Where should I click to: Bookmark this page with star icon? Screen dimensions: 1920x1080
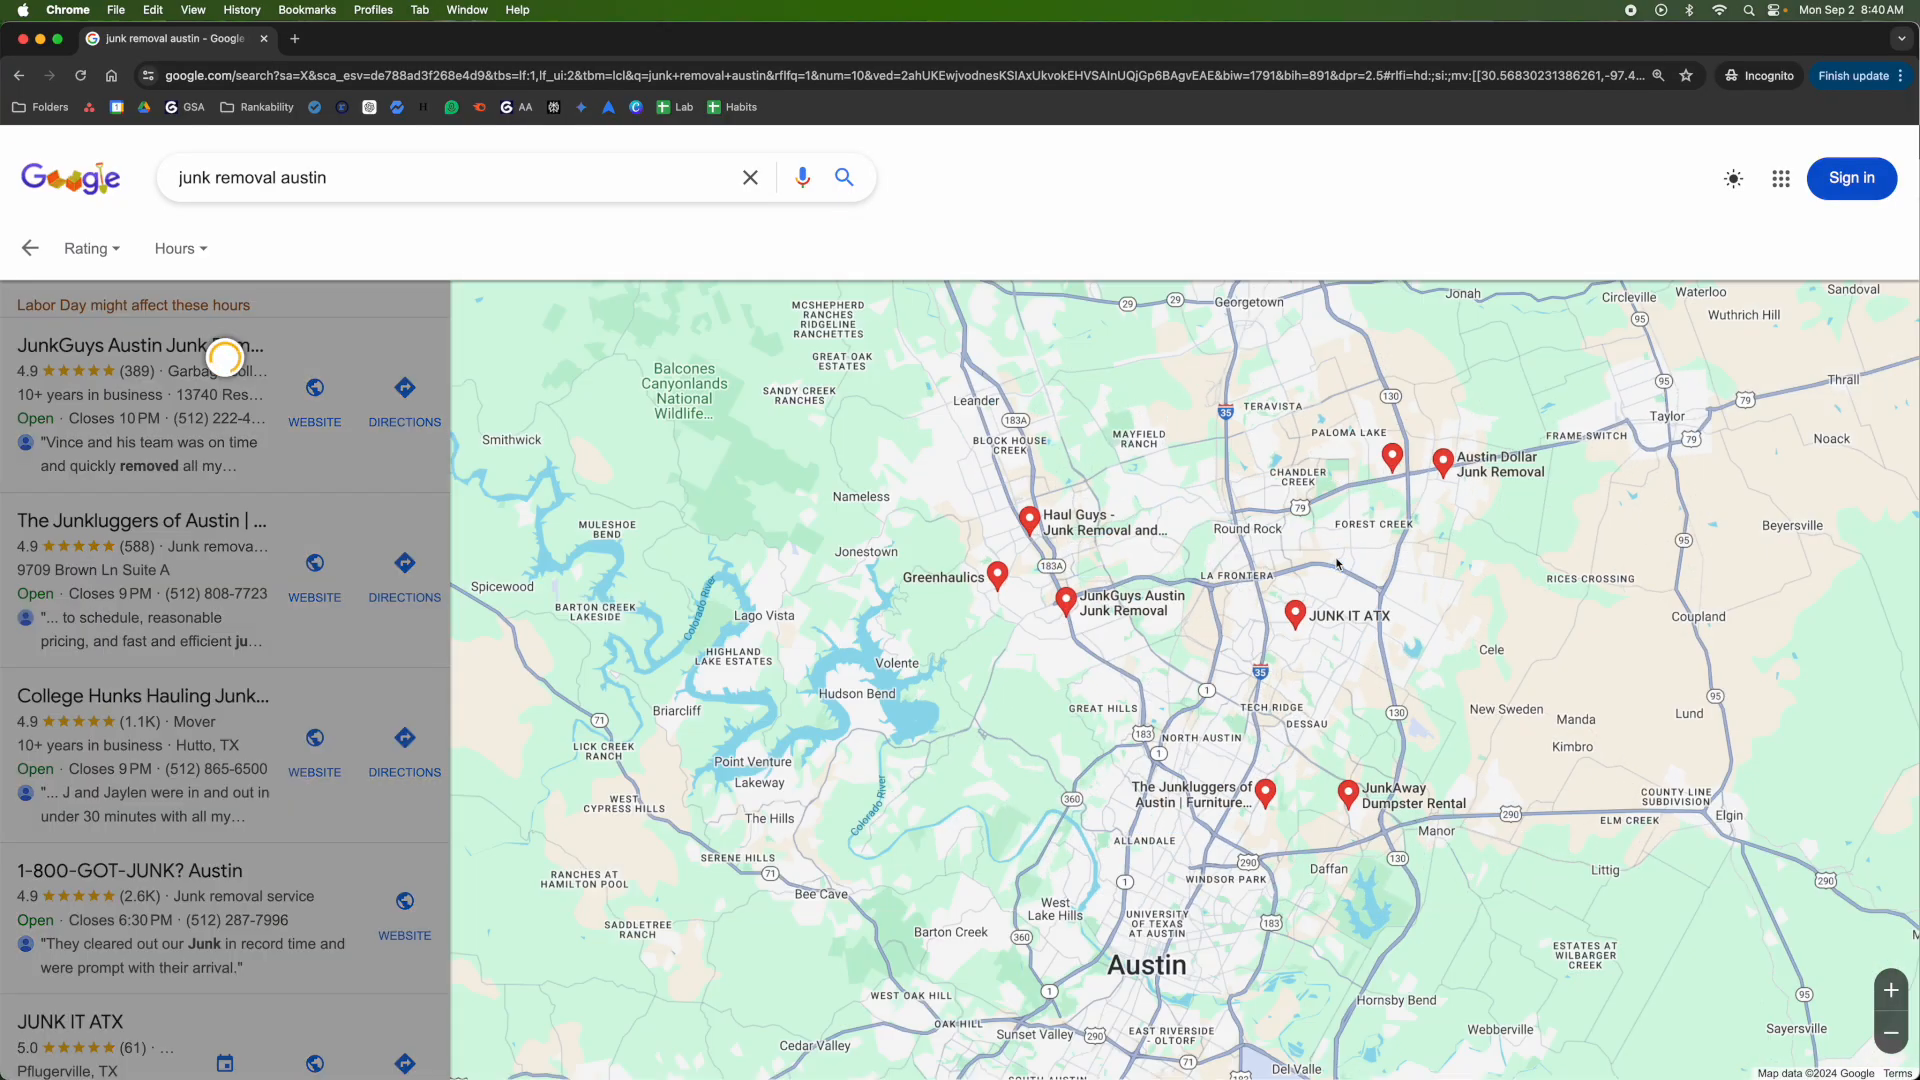click(1686, 76)
